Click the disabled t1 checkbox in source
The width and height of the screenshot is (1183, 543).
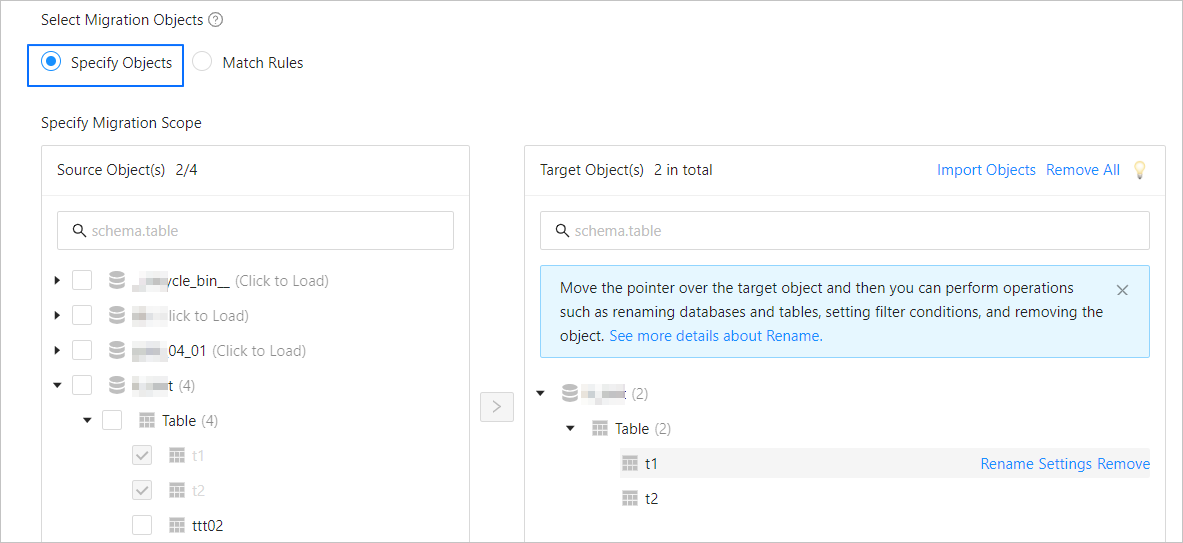142,455
